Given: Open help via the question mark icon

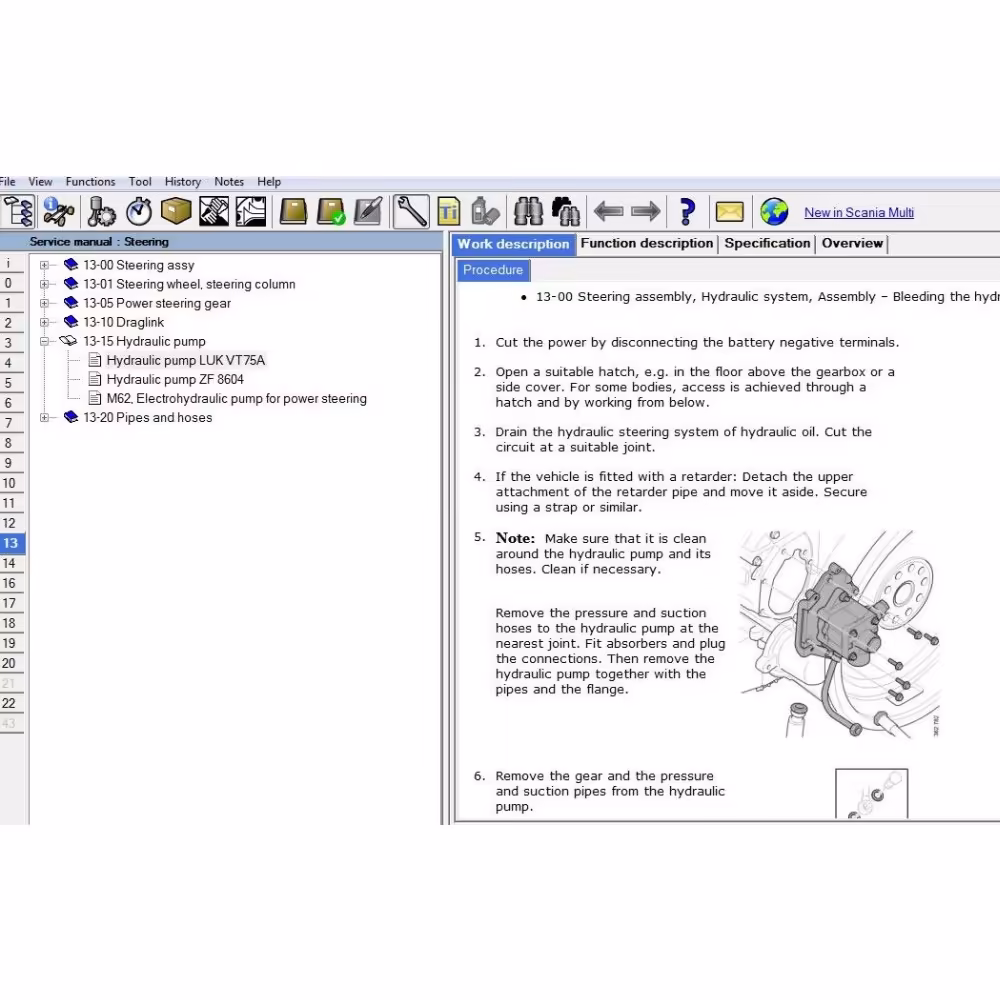Looking at the screenshot, I should click(687, 212).
